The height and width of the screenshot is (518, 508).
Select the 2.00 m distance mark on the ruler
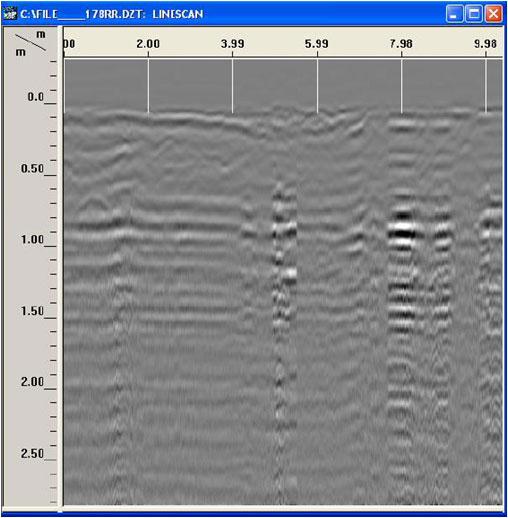click(148, 44)
